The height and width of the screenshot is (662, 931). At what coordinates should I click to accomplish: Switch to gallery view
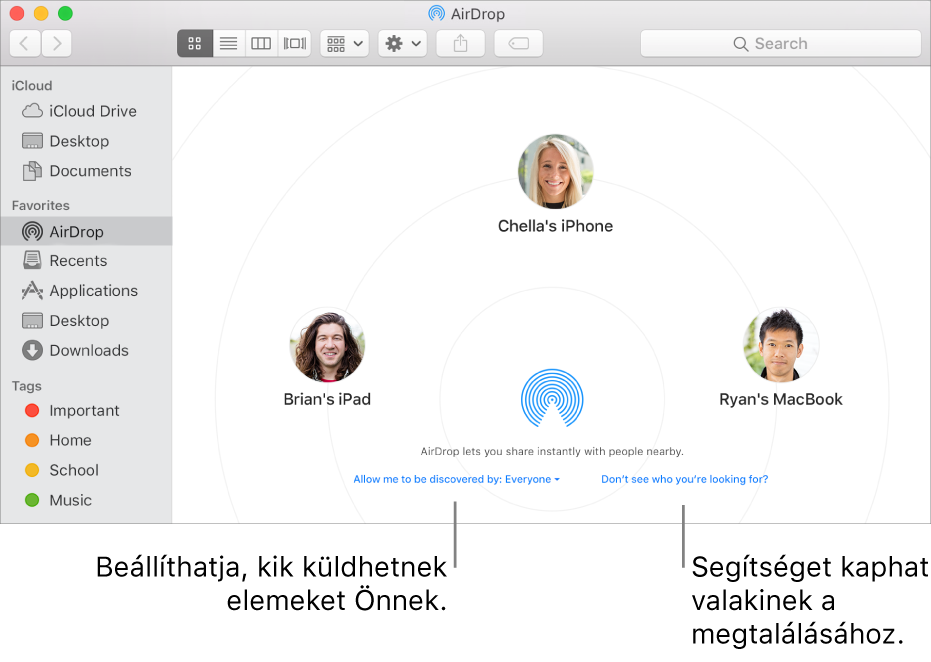[294, 43]
